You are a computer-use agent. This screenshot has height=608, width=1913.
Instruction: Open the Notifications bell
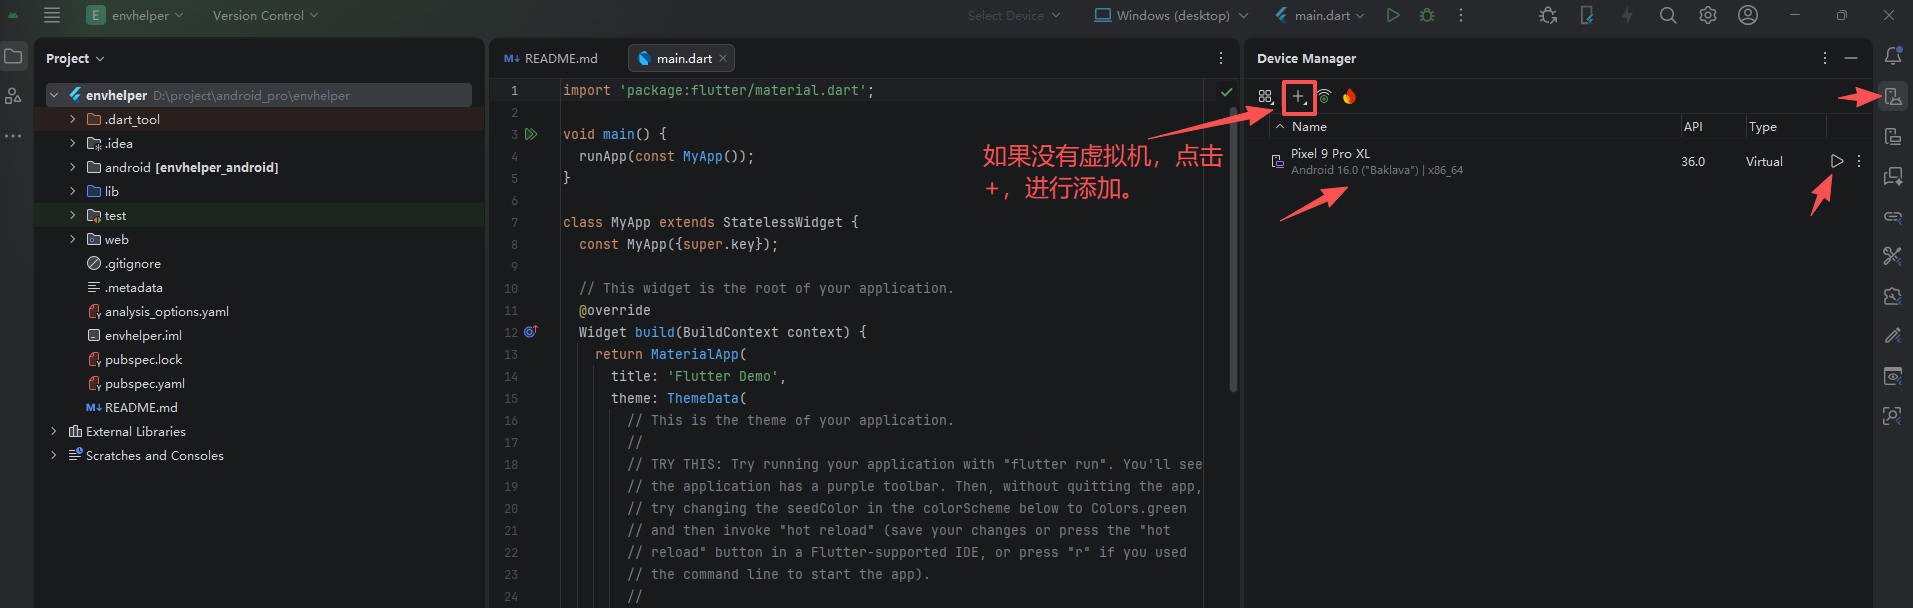click(x=1893, y=56)
